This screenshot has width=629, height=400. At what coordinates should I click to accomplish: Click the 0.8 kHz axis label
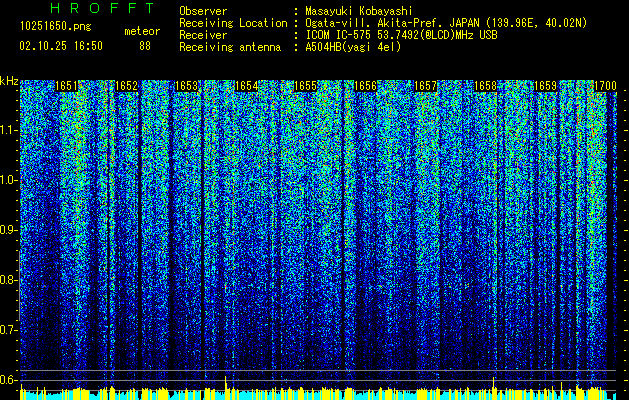8,280
